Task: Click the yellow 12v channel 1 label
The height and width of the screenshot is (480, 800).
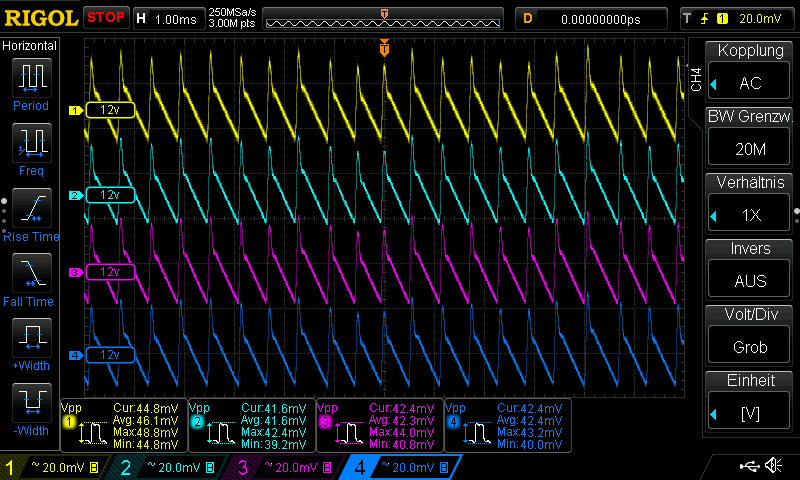Action: (x=109, y=111)
